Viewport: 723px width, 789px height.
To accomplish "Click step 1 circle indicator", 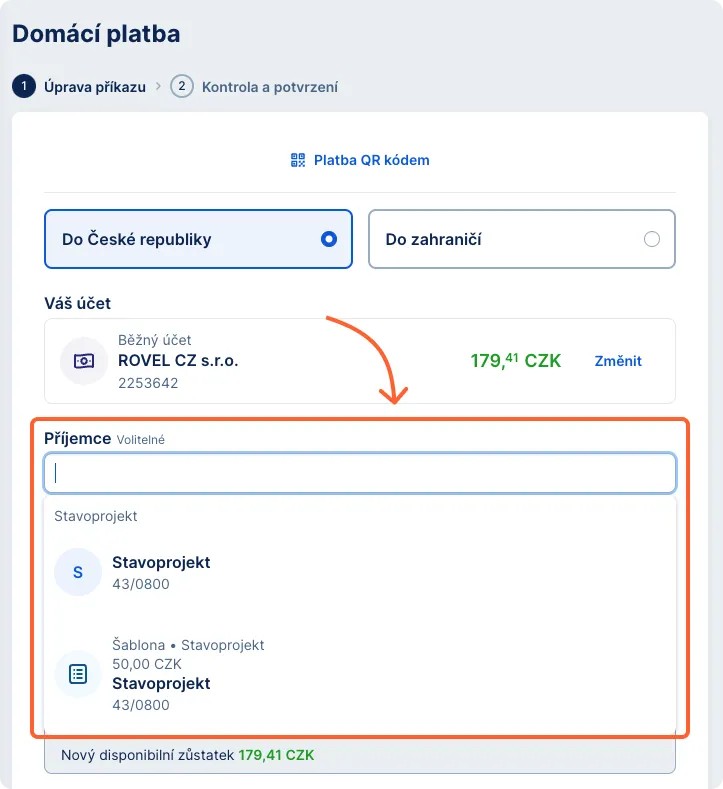I will click(x=23, y=86).
